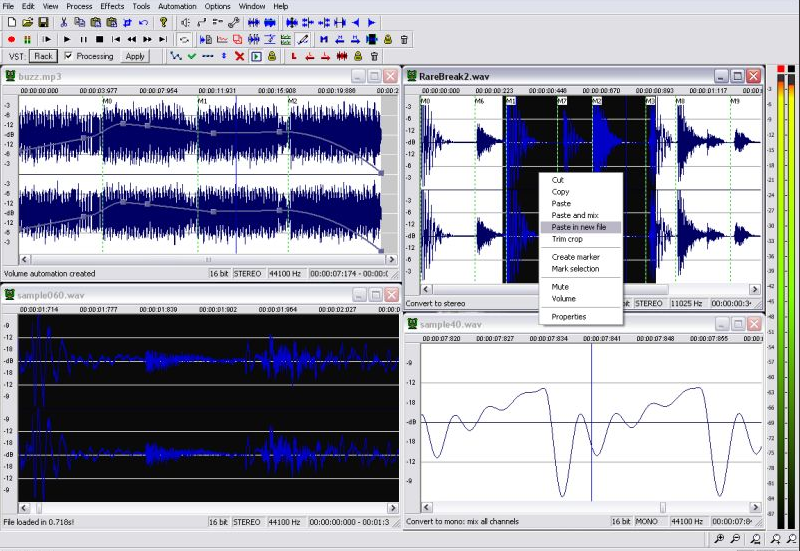
Task: Select Mark selection in the context menu
Action: [581, 268]
